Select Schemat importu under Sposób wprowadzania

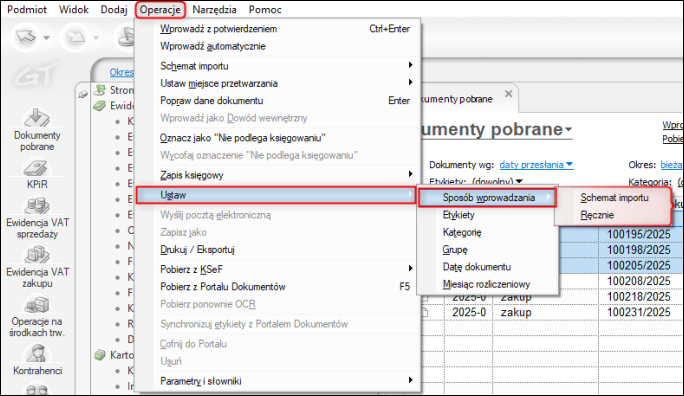(x=614, y=198)
